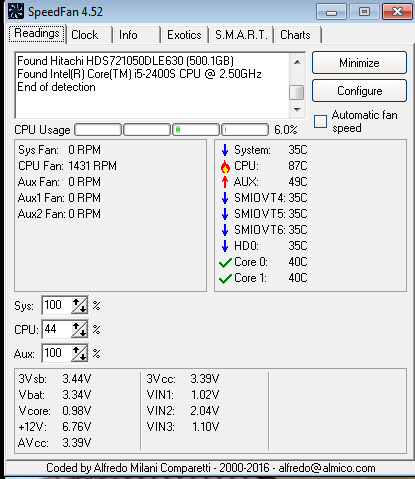The image size is (415, 479).
Task: Click the flame icon next to CPU temperature
Action: click(225, 166)
